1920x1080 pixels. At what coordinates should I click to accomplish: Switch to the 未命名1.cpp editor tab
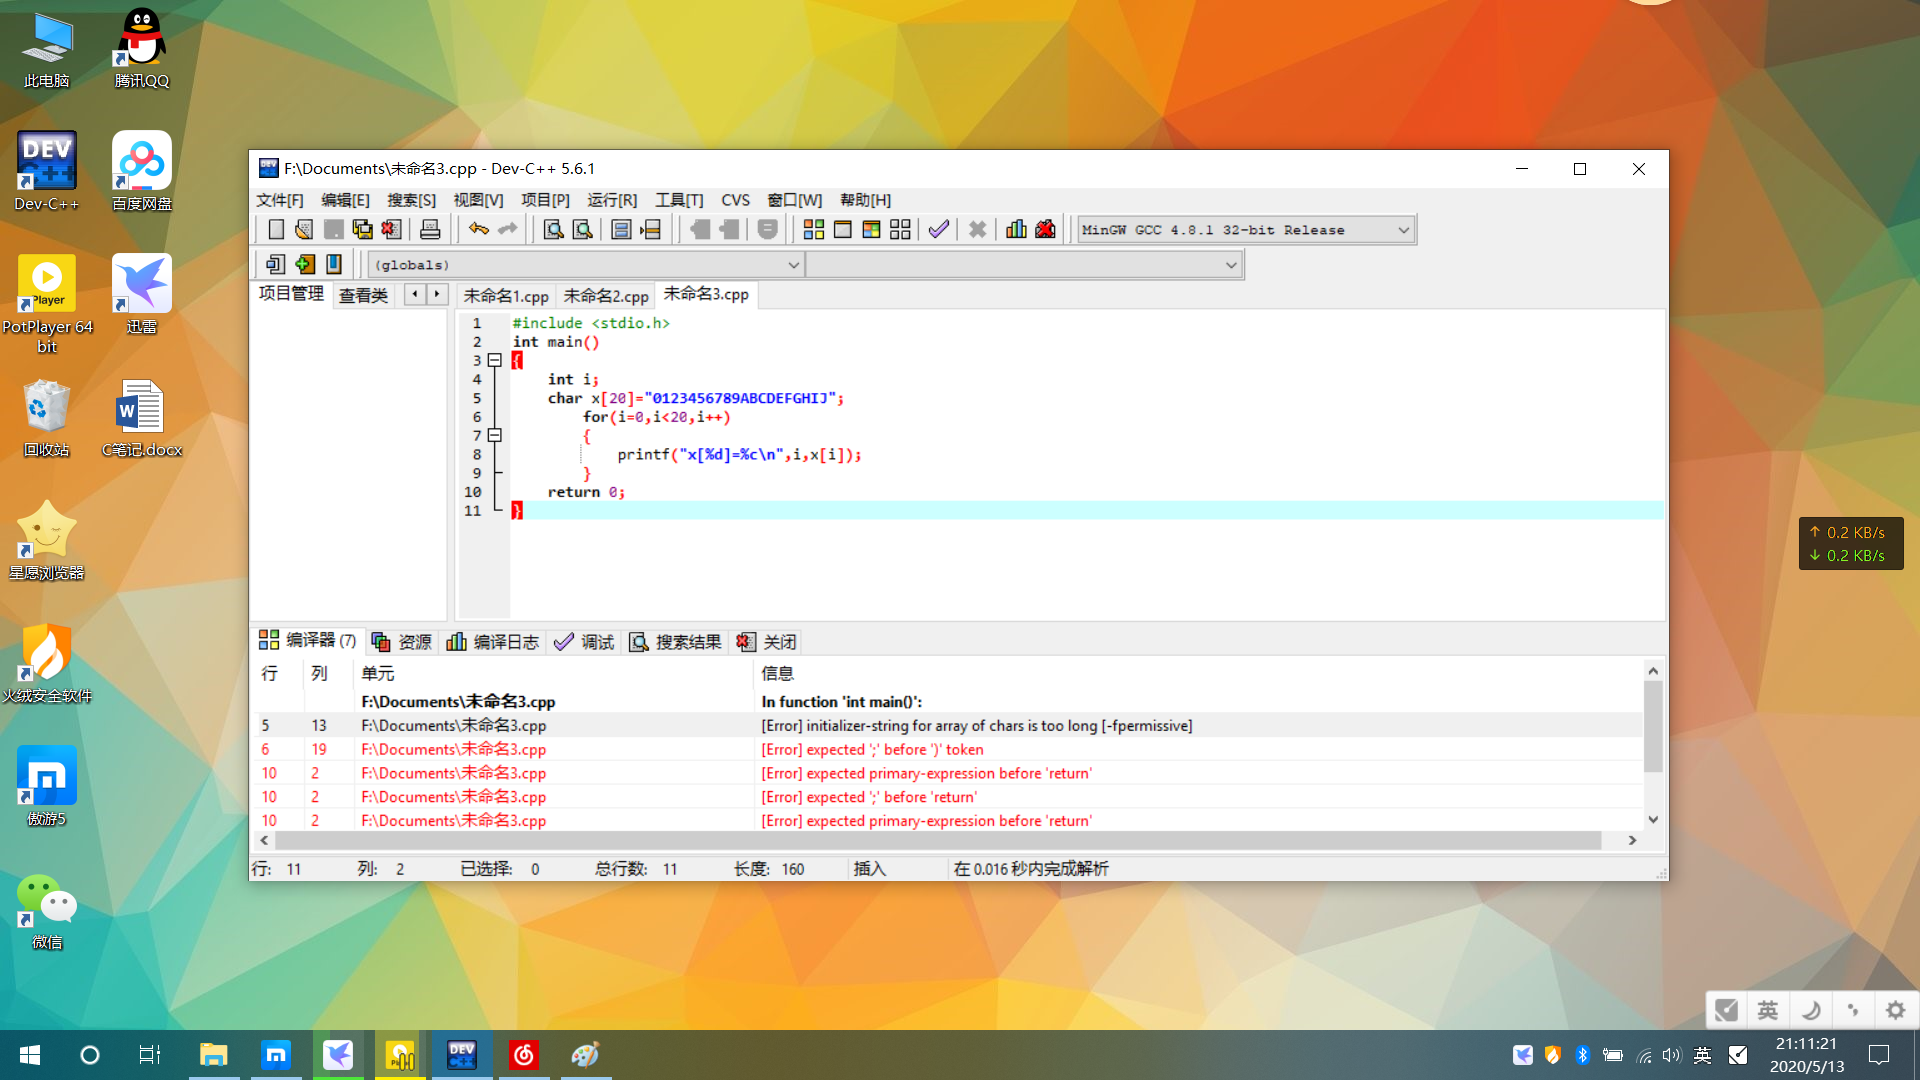tap(506, 296)
